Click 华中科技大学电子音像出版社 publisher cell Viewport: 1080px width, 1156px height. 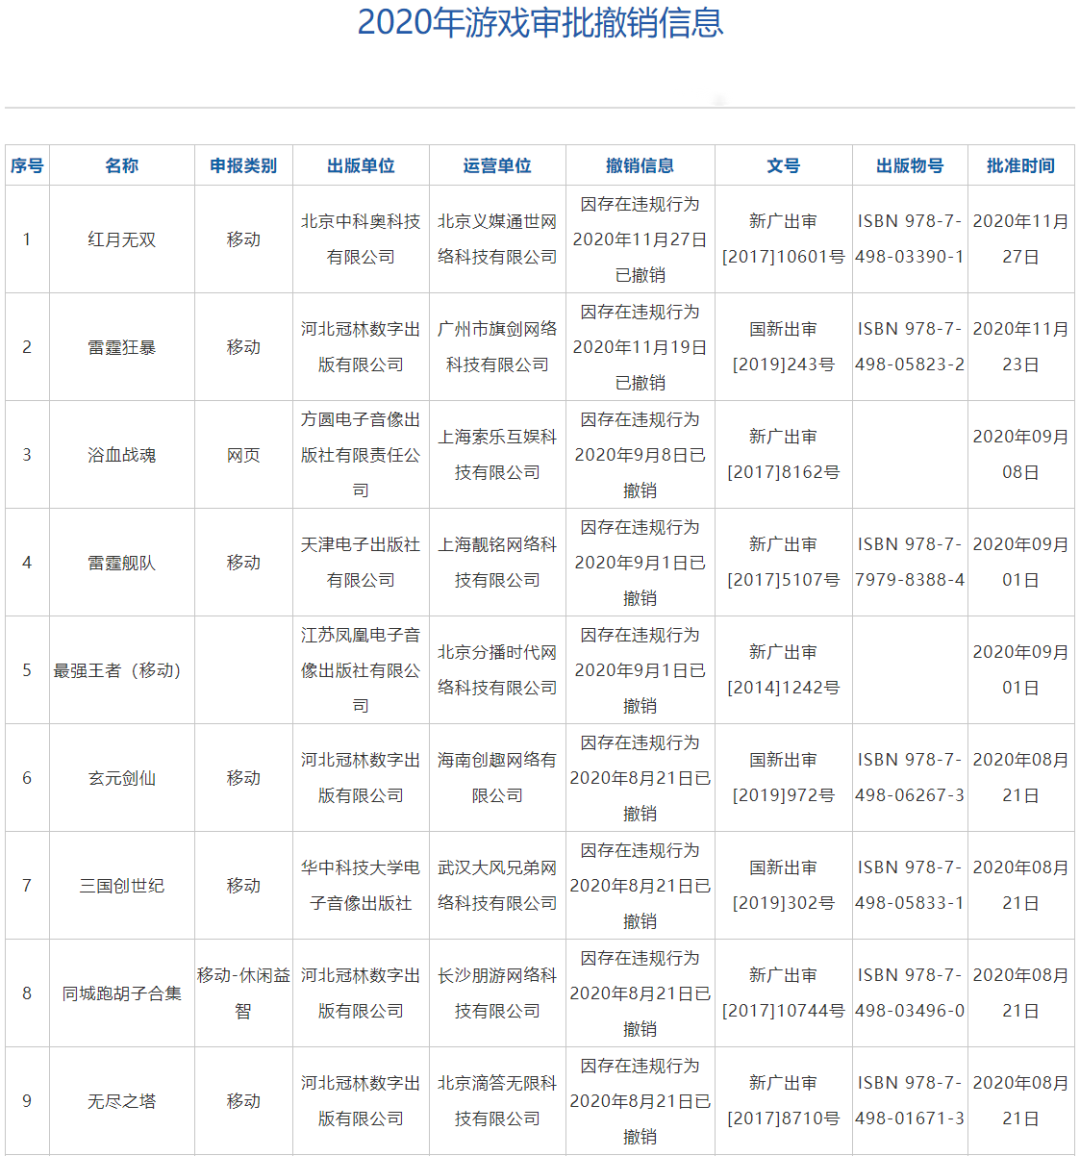coord(362,885)
